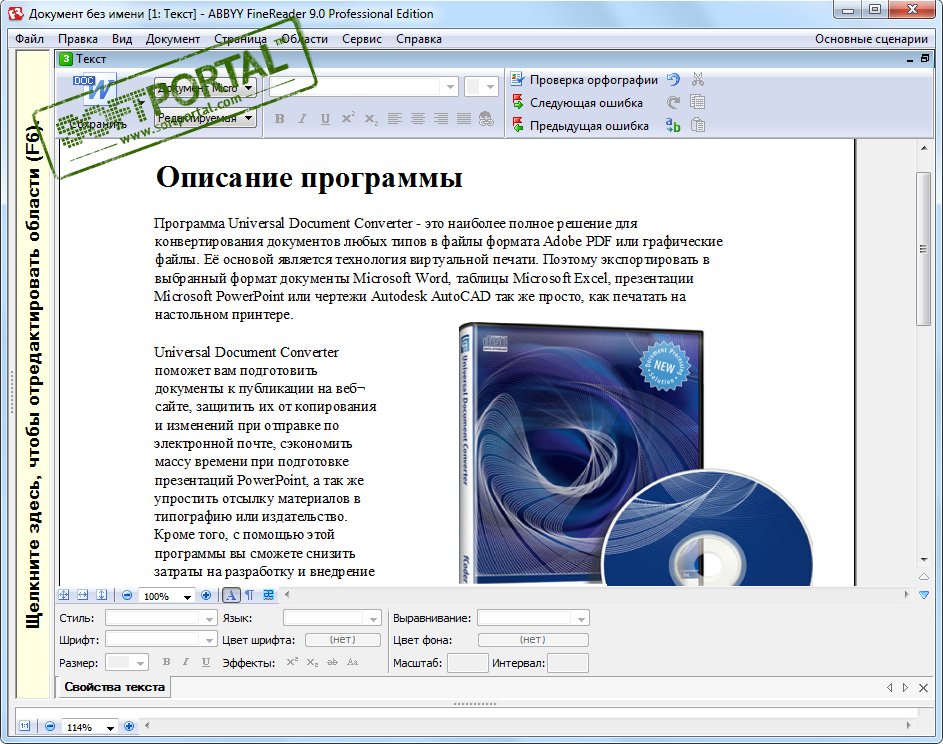The width and height of the screenshot is (943, 744).
Task: Zoom in text view with plus icon beside 100%
Action: [206, 595]
